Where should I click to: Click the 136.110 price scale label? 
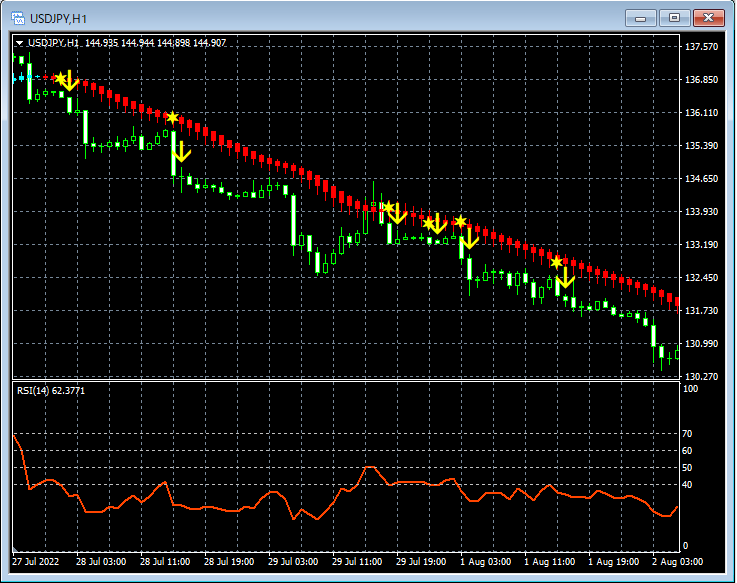(x=701, y=112)
